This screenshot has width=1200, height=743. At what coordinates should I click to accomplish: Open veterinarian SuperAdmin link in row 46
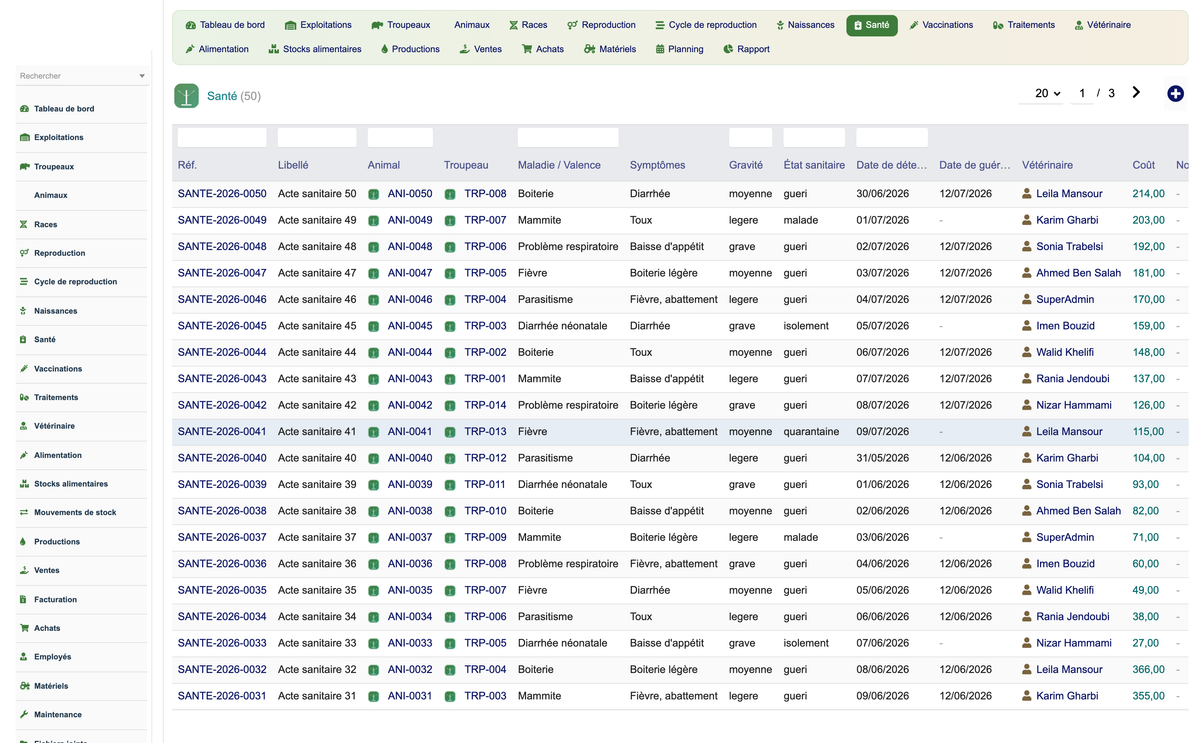click(1065, 300)
